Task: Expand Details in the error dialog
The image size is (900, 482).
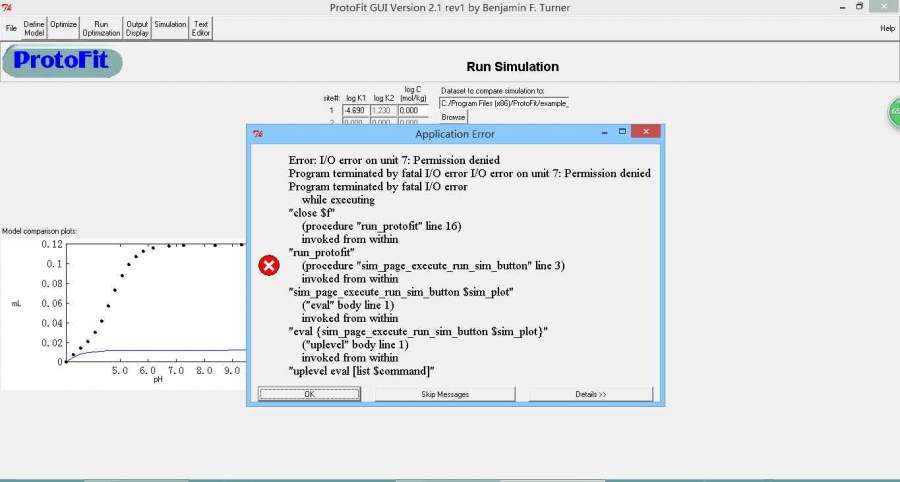Action: 591,394
